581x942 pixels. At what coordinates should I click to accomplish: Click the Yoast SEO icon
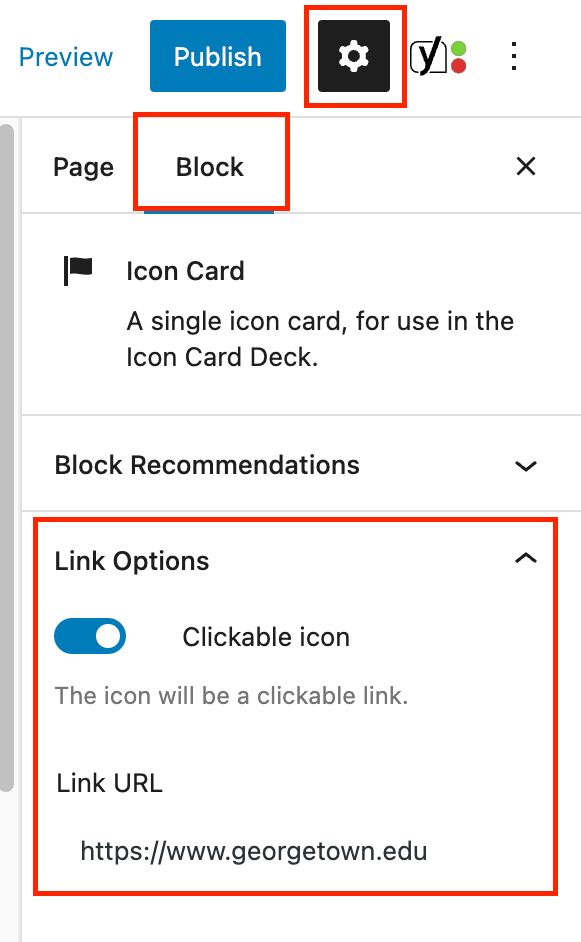coord(432,56)
